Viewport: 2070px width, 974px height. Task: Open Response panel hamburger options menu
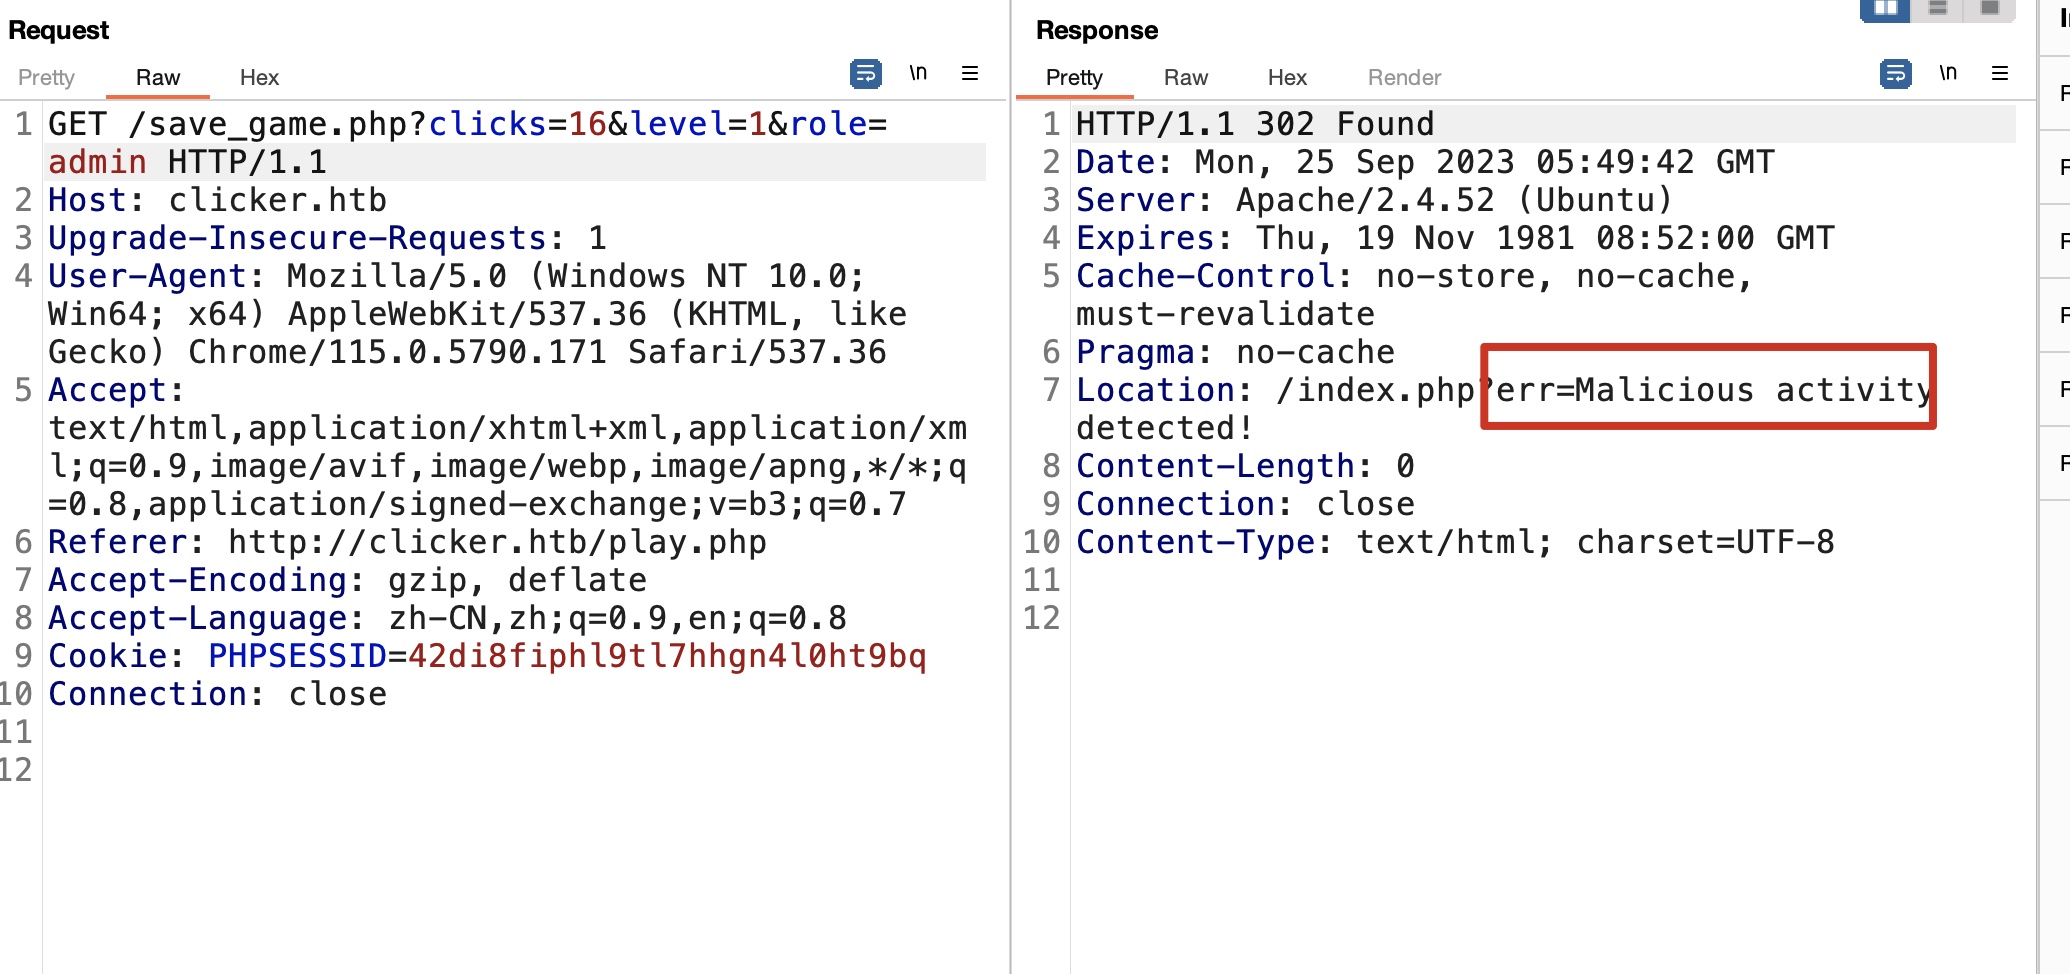pyautogui.click(x=2000, y=73)
